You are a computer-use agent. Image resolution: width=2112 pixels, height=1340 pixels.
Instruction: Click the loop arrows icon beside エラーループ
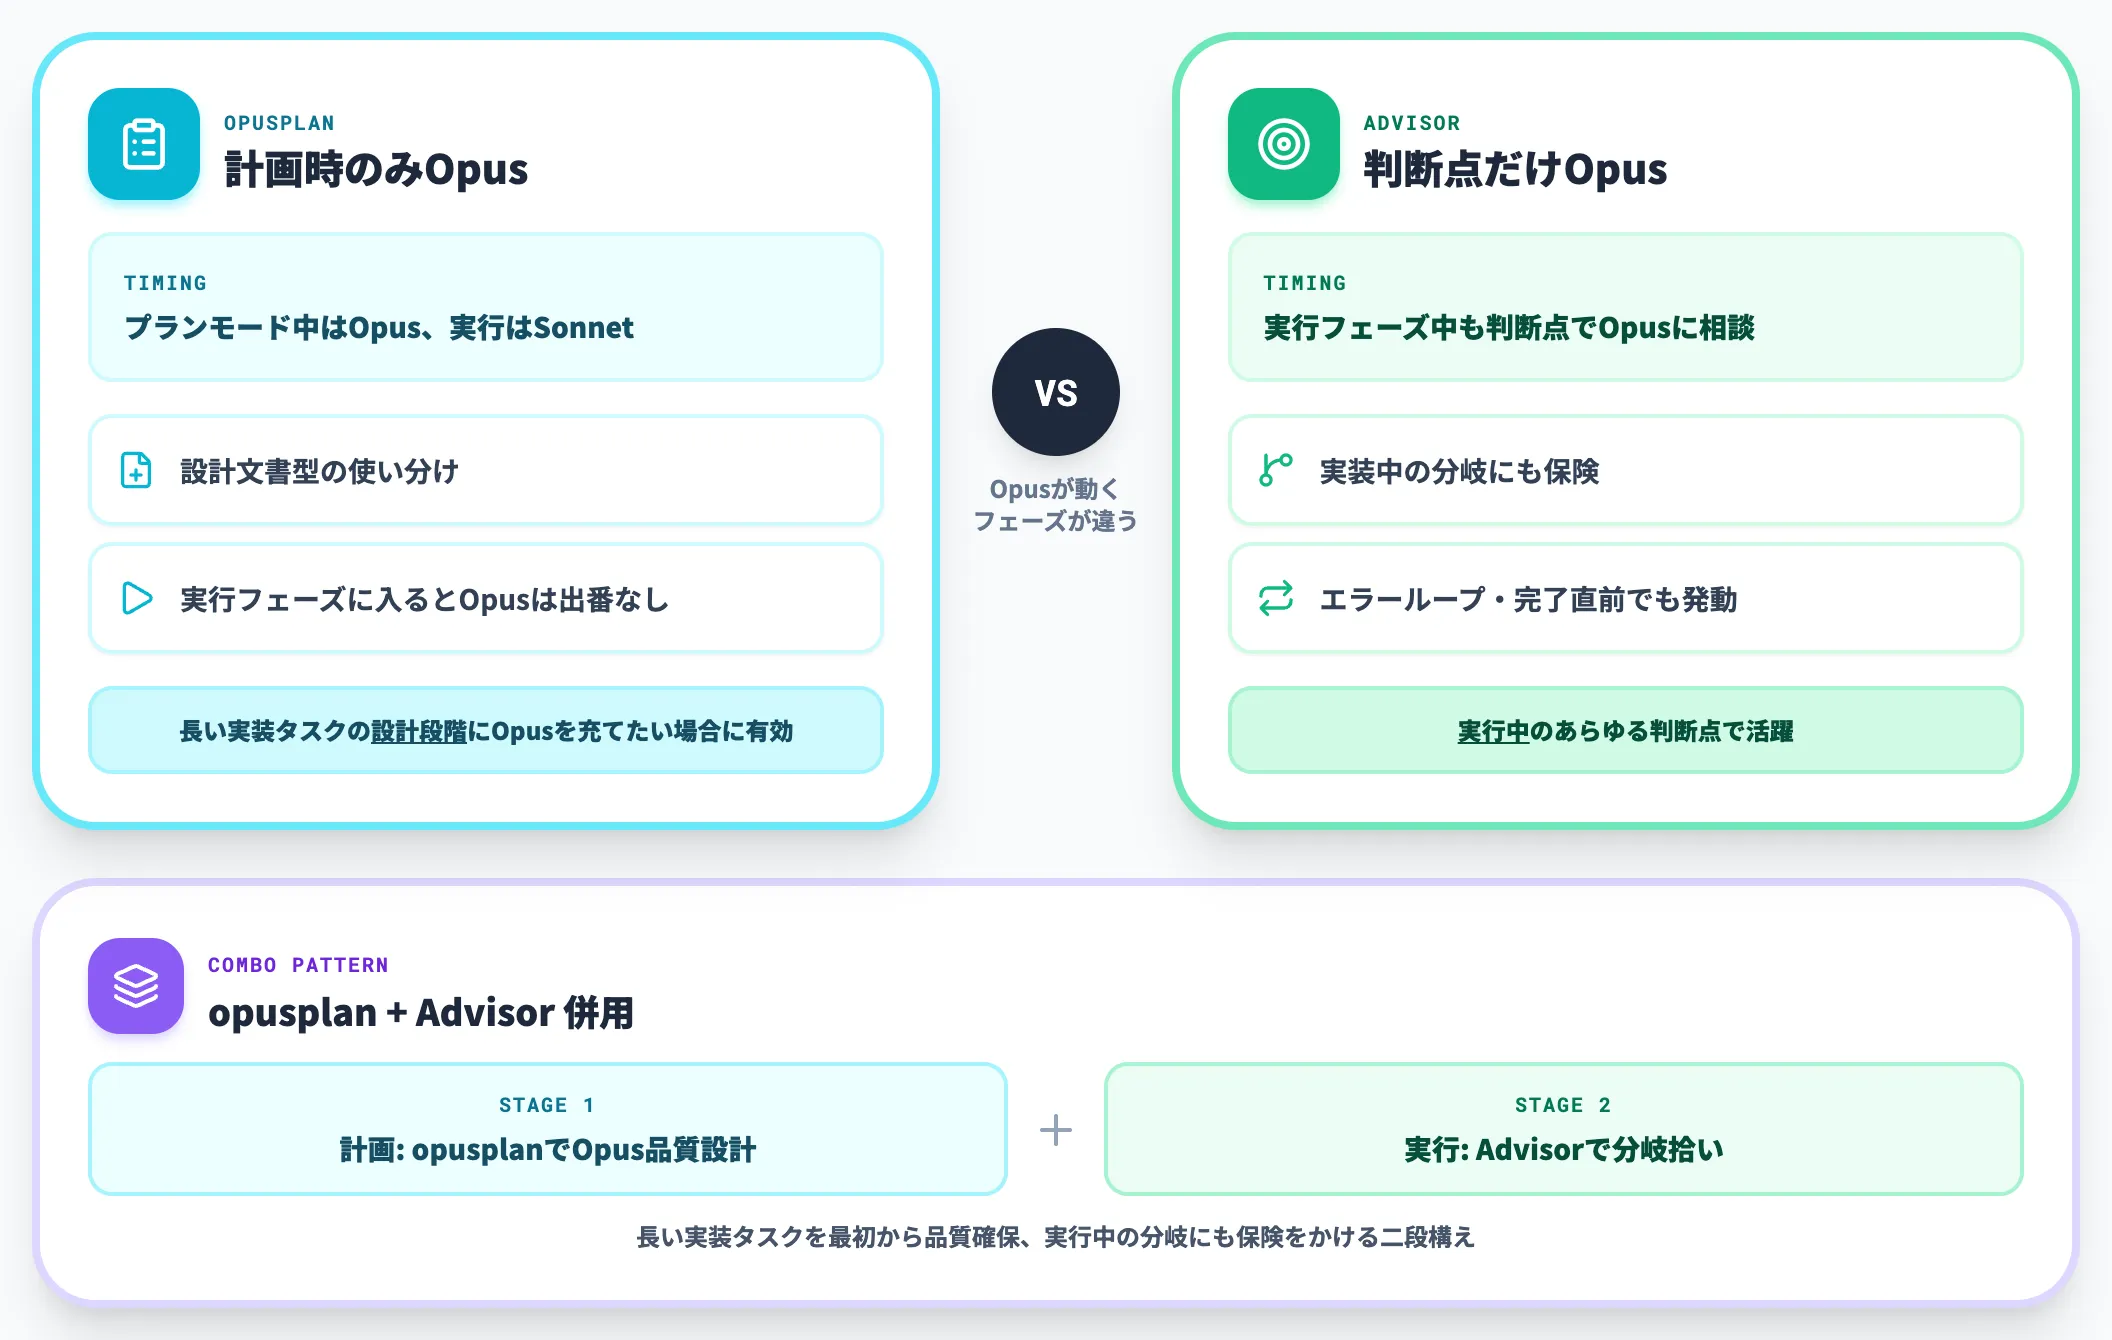click(x=1276, y=598)
